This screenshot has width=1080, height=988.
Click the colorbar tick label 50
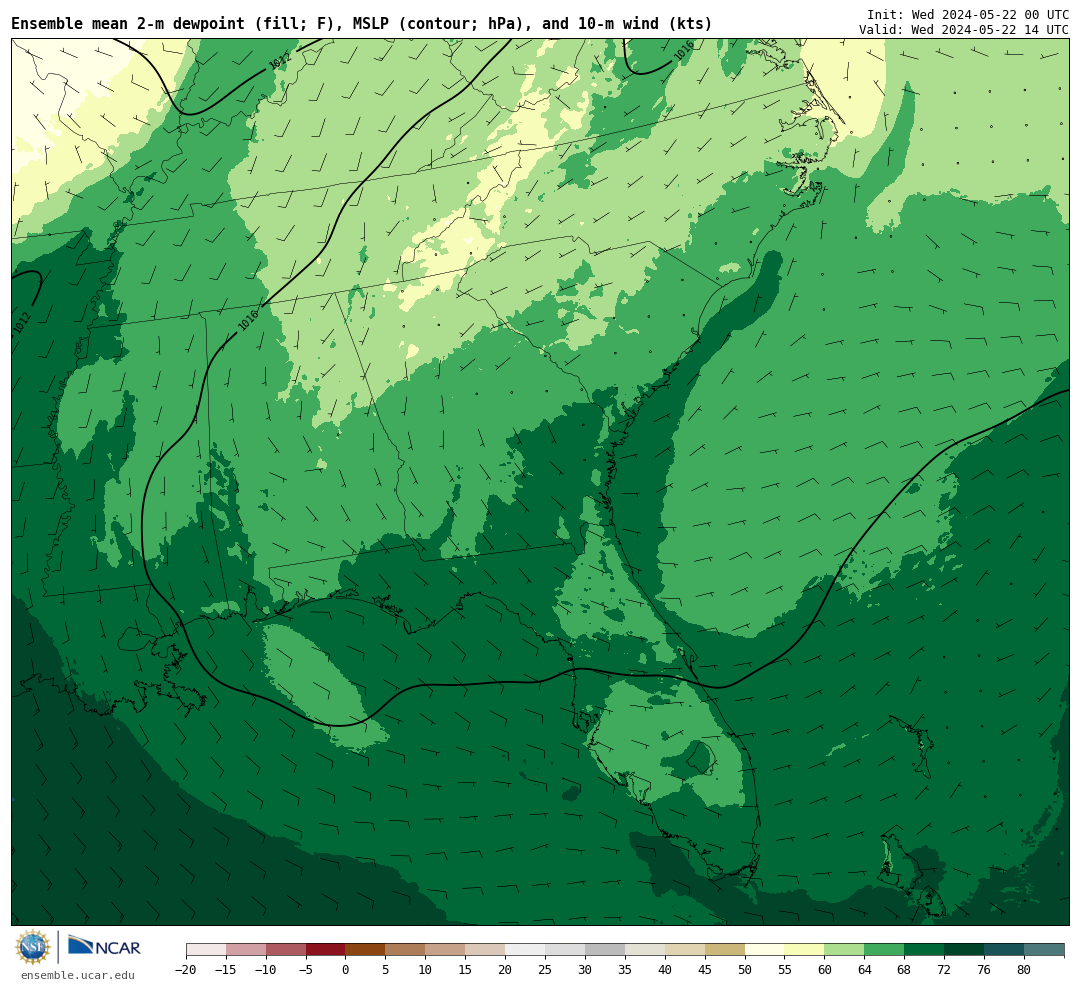point(745,970)
